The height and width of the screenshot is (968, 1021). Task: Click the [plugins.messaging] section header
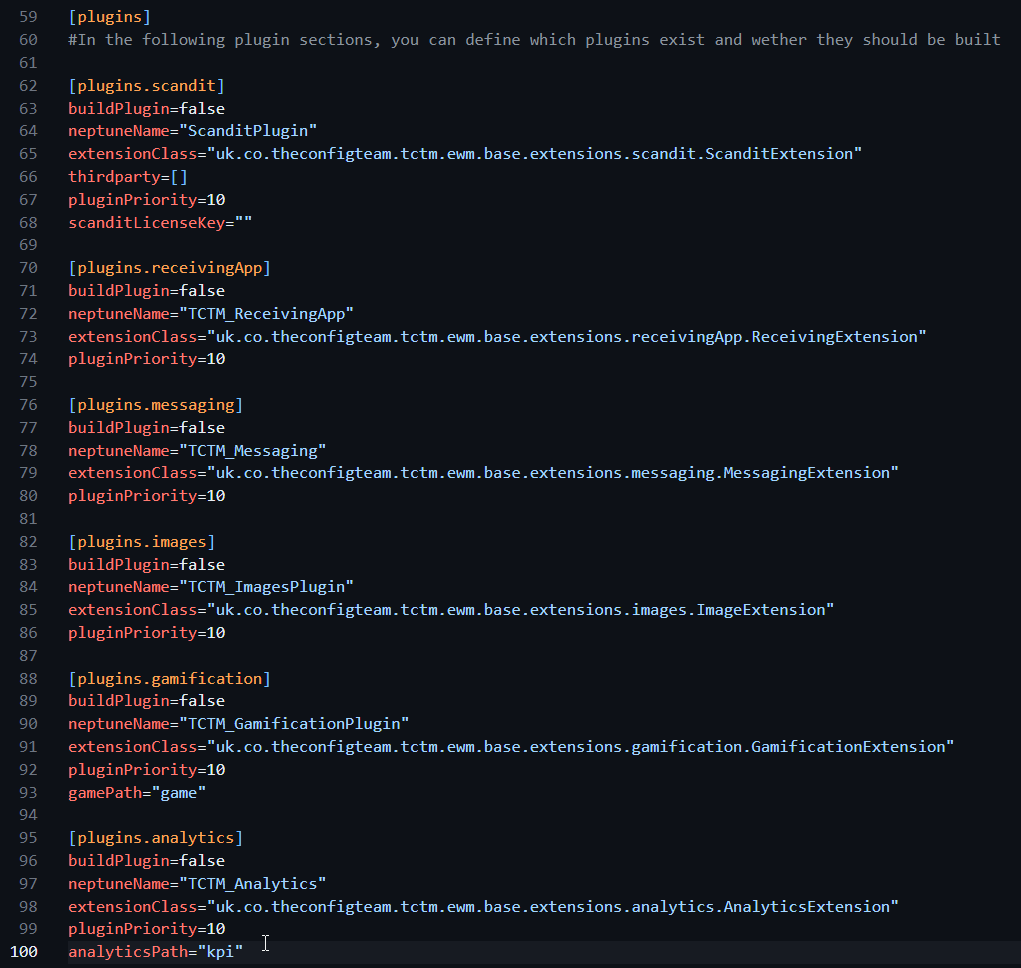(155, 405)
